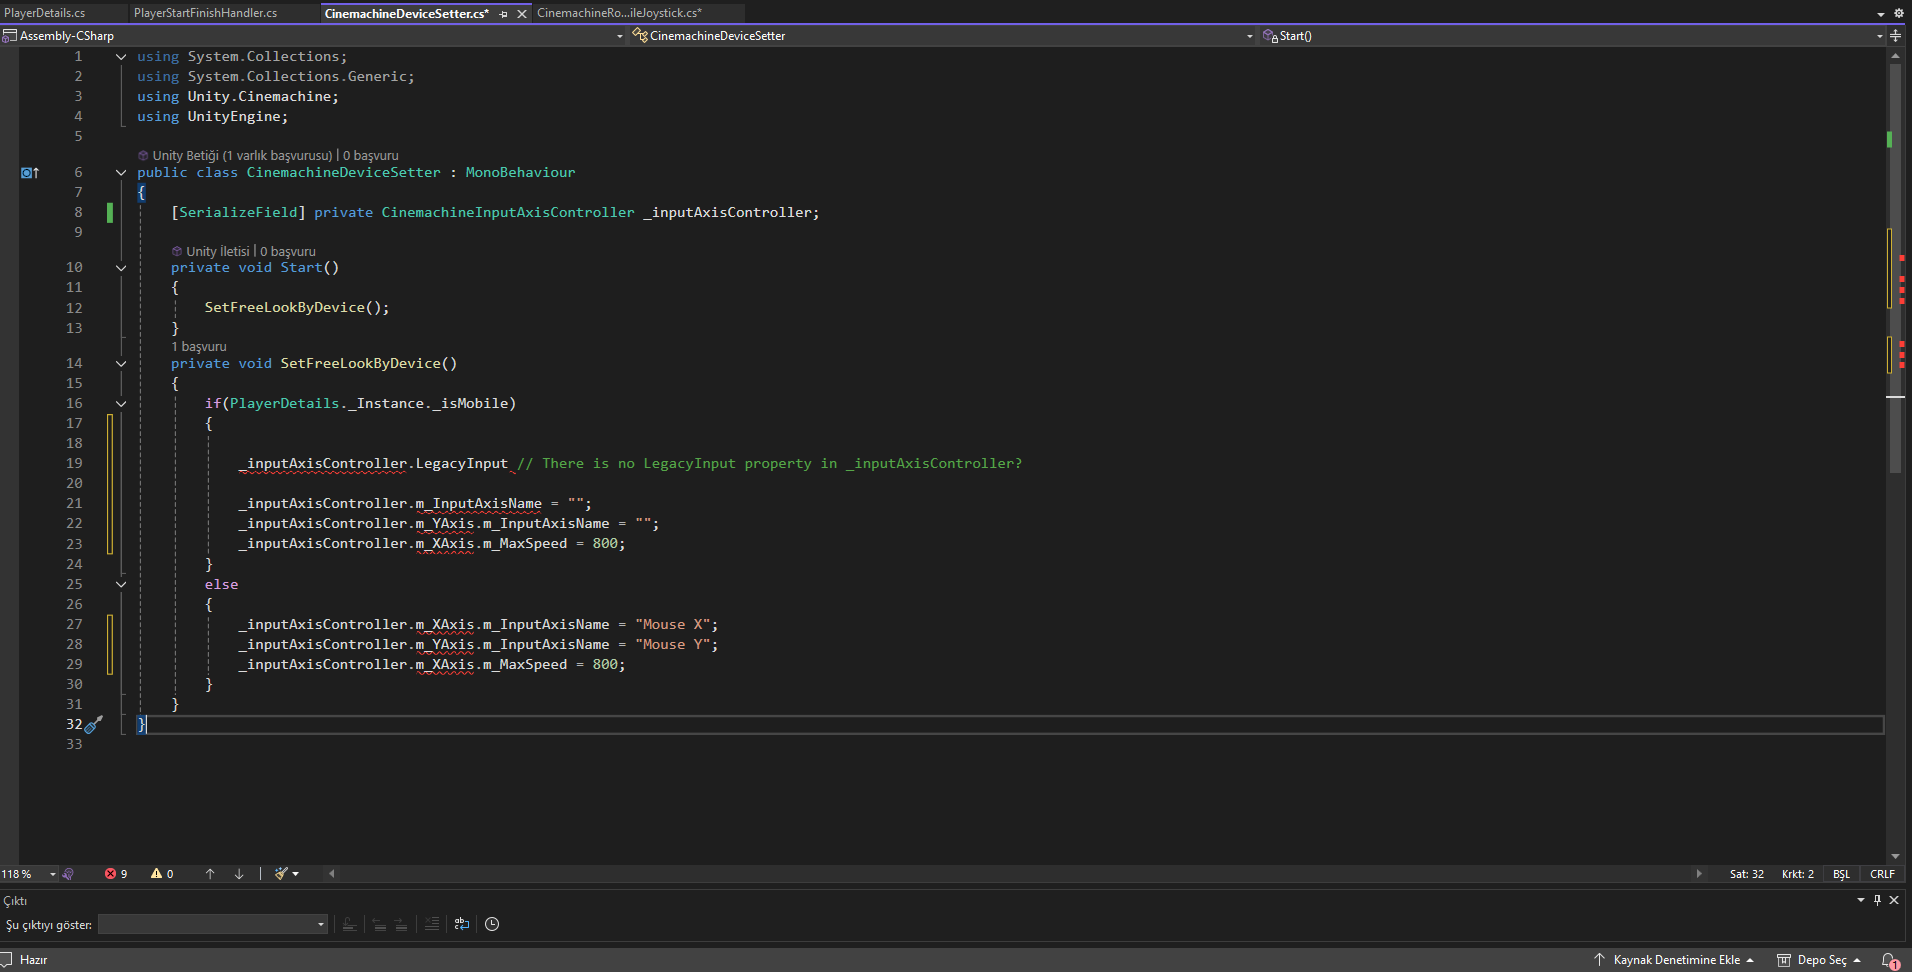Pin the CinemachineDeviceSetter.cs tab

pos(505,13)
